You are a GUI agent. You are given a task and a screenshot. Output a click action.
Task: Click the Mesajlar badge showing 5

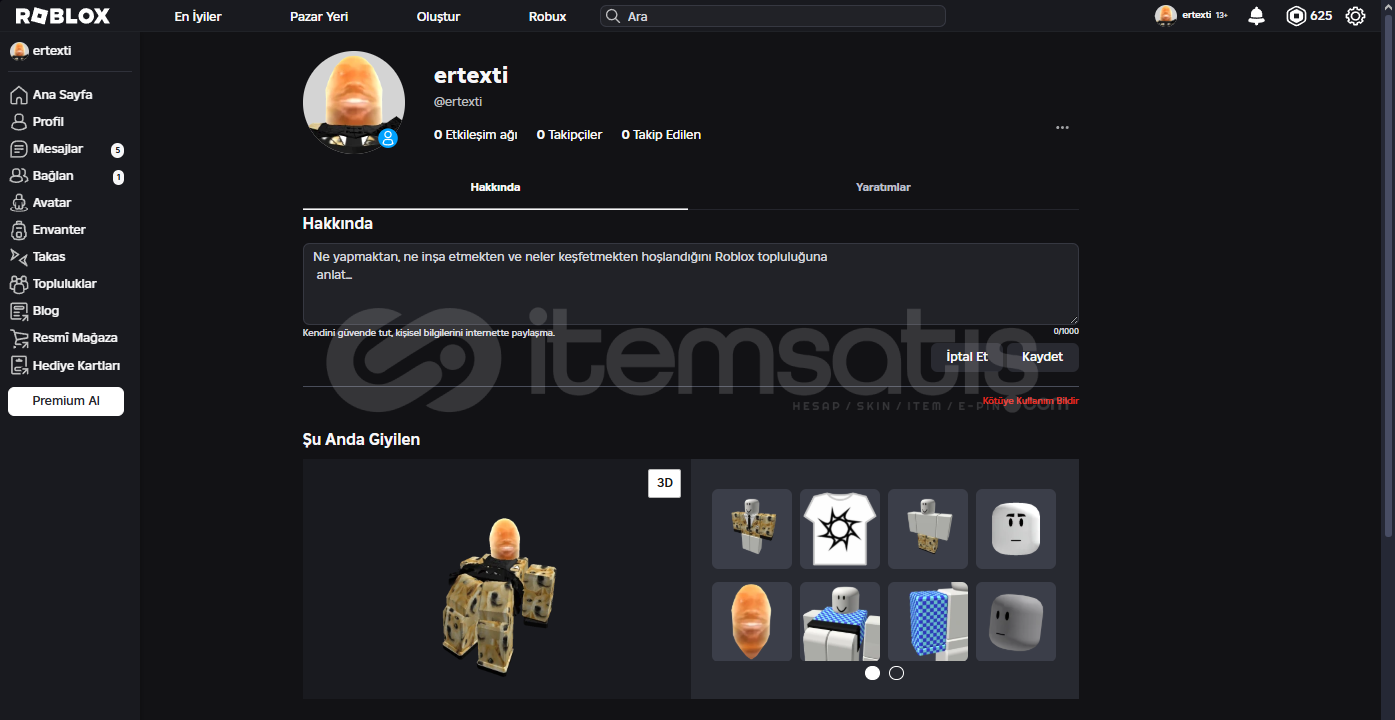118,151
